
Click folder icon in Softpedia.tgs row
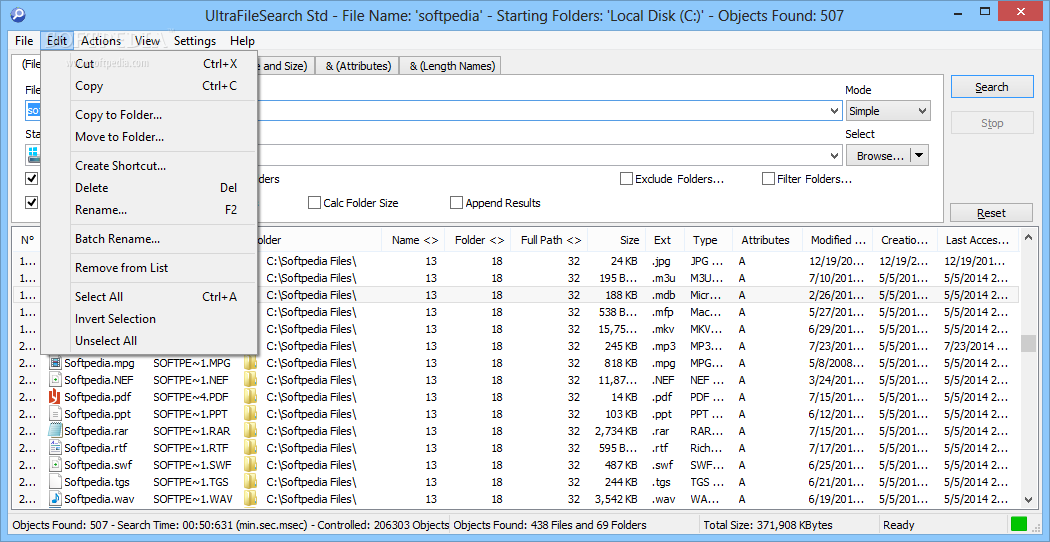pyautogui.click(x=250, y=482)
